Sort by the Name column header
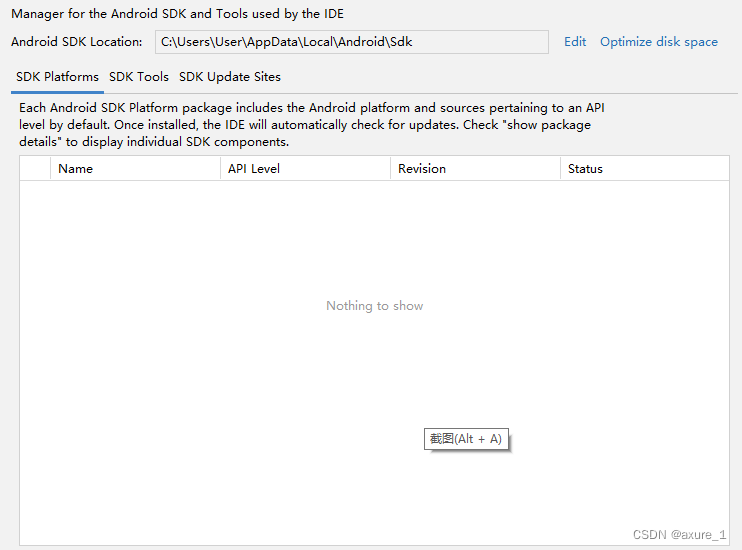742x550 pixels. tap(135, 169)
